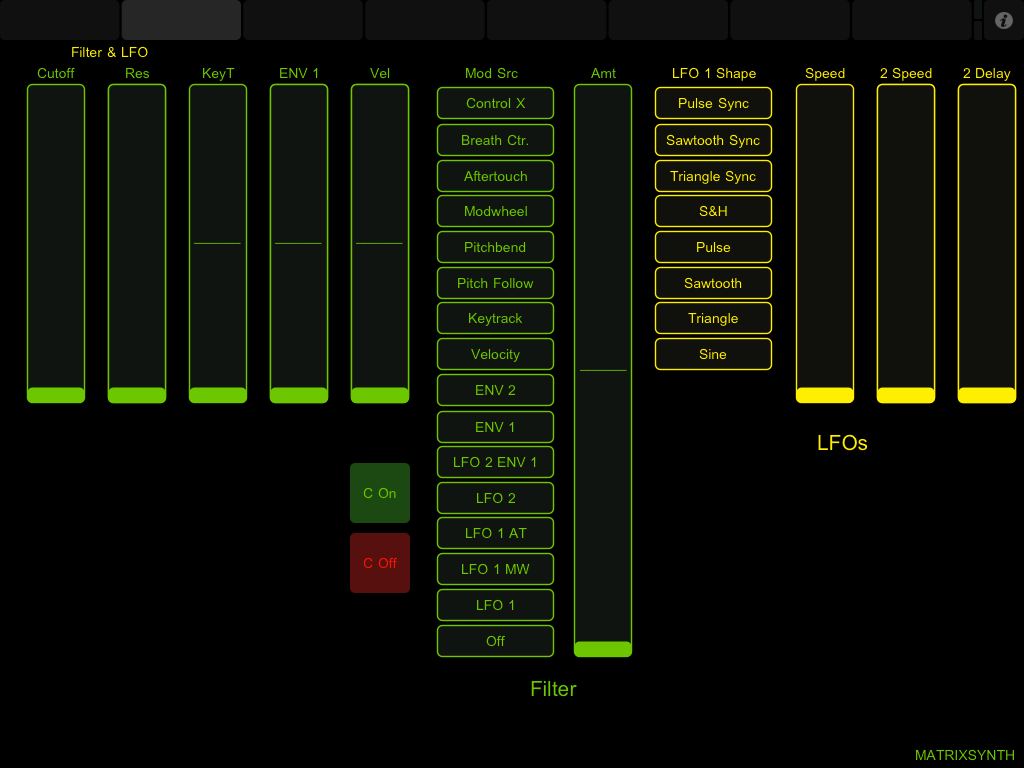1024x768 pixels.
Task: Select Sine as LFO 1 shape
Action: pyautogui.click(x=713, y=354)
